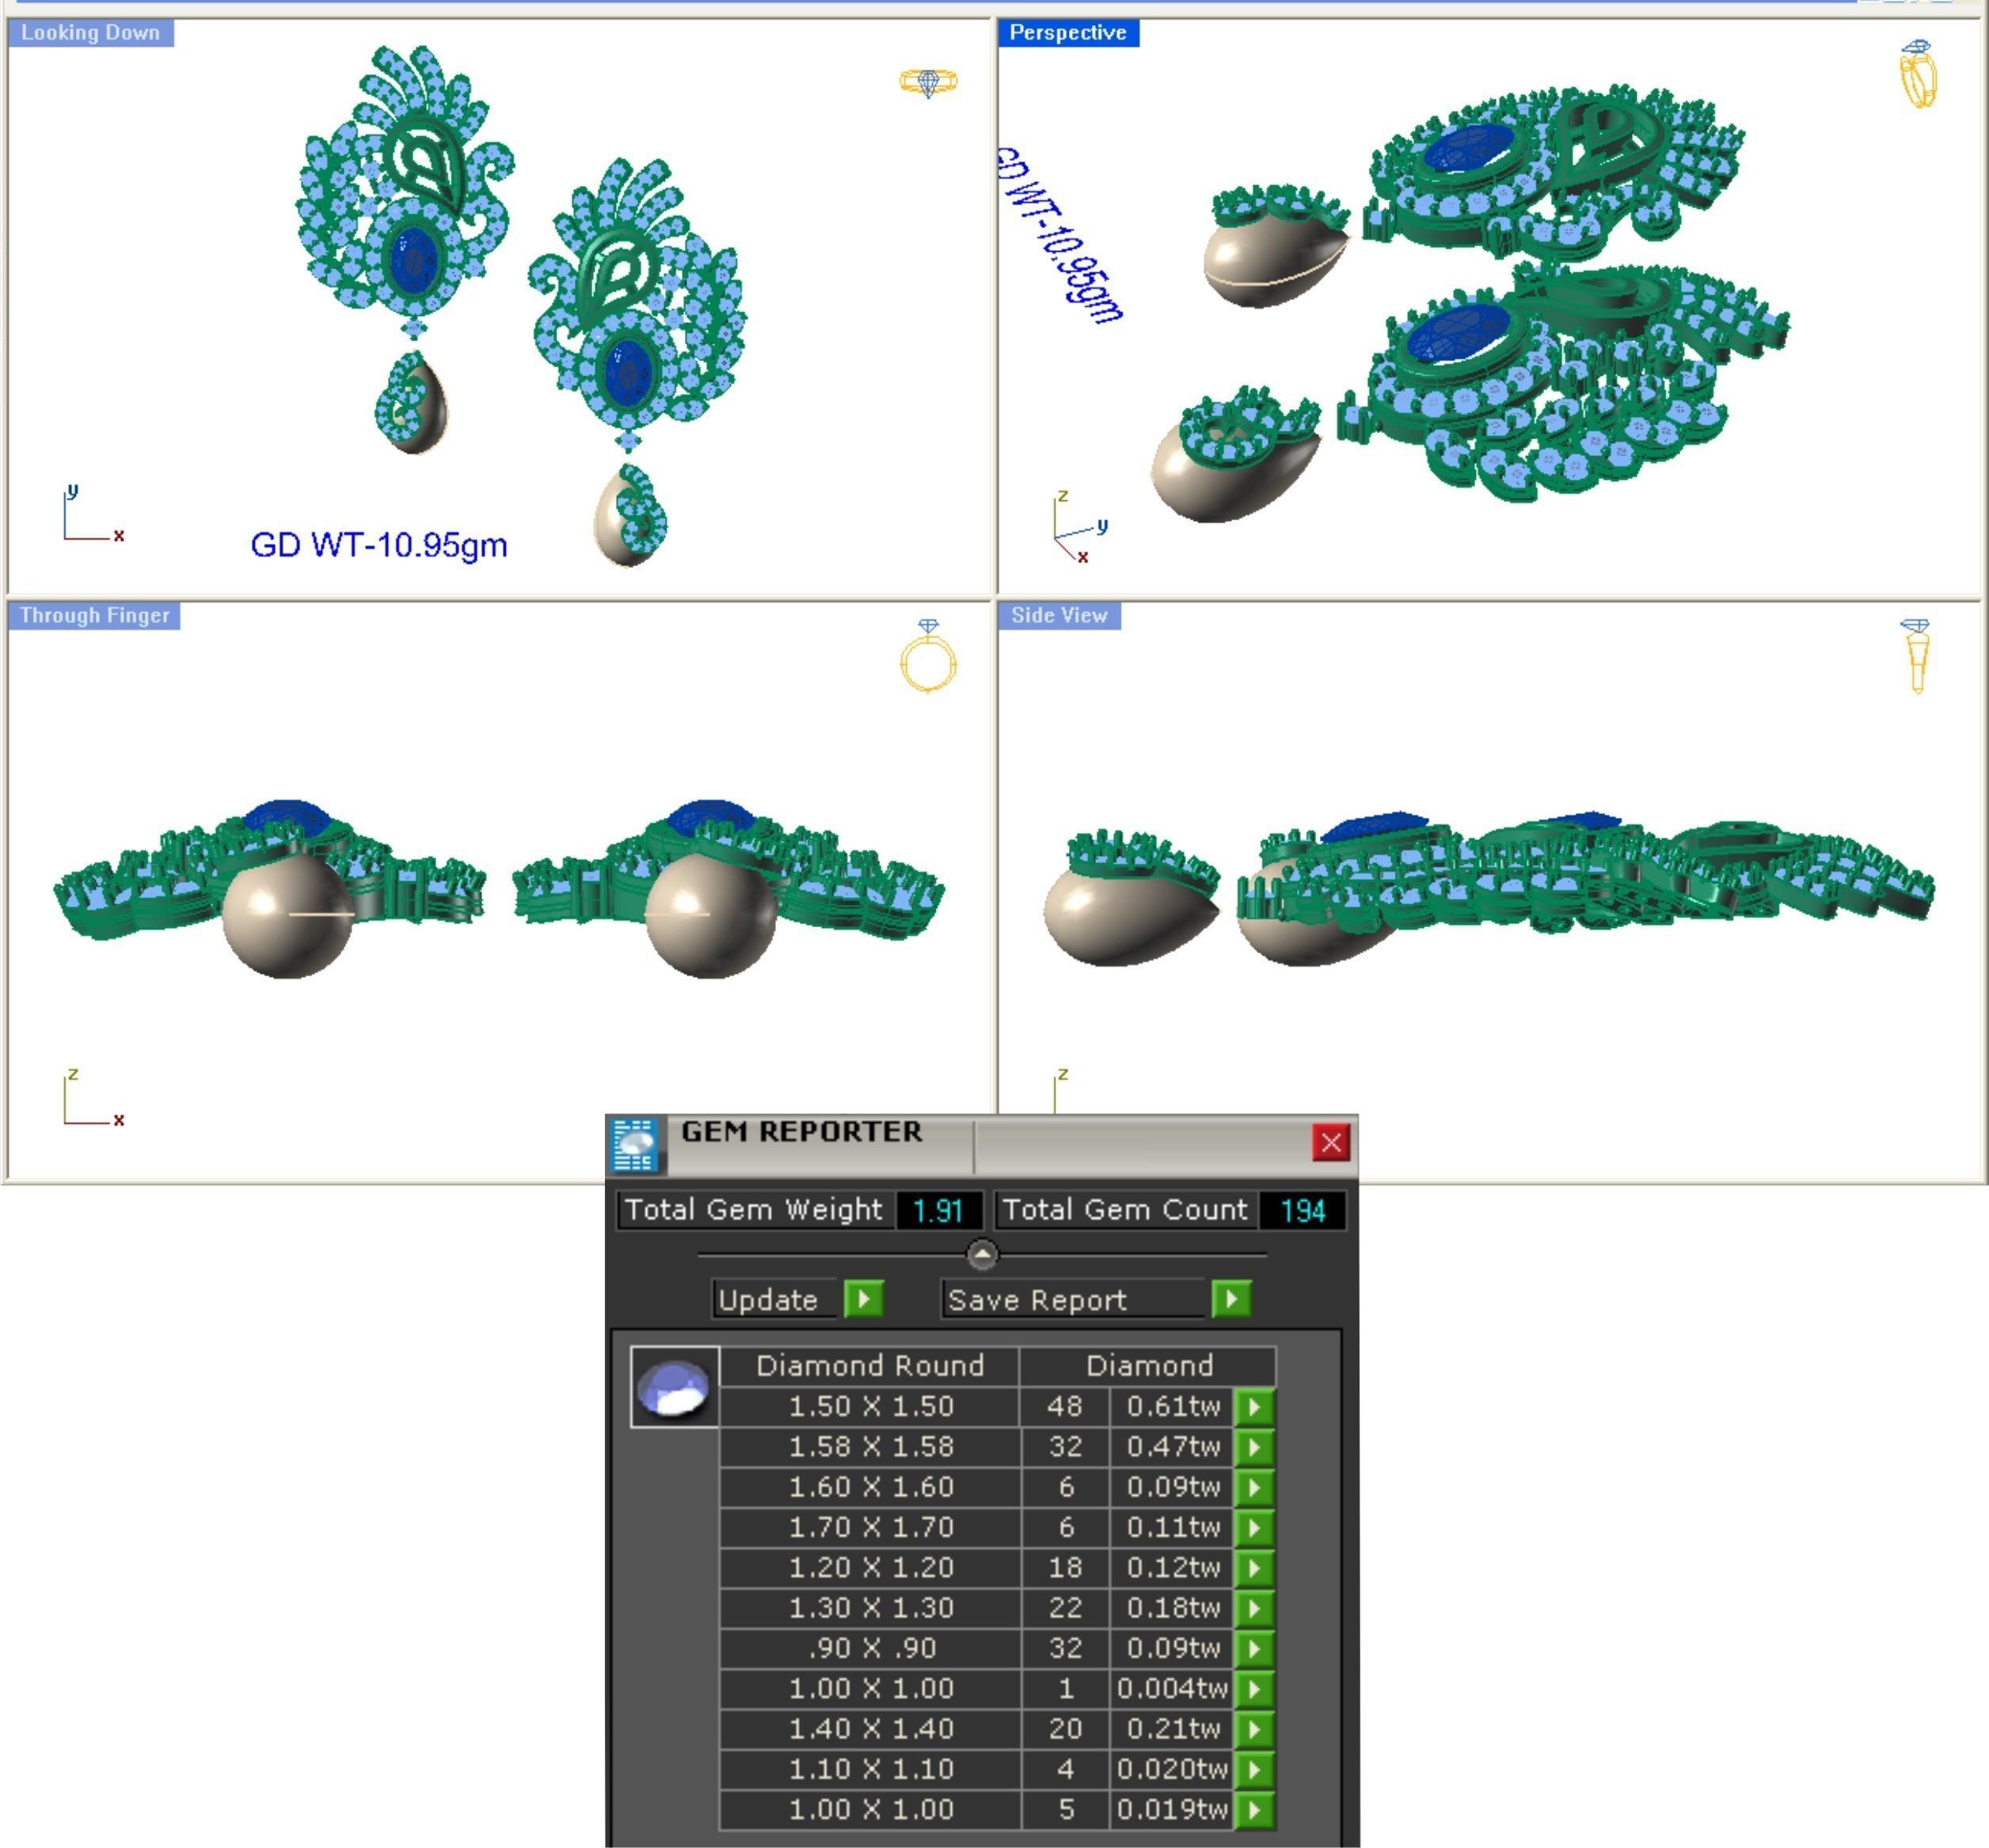This screenshot has width=1989, height=1848.
Task: Click the ring icon in Perspective viewport
Action: (x=1917, y=74)
